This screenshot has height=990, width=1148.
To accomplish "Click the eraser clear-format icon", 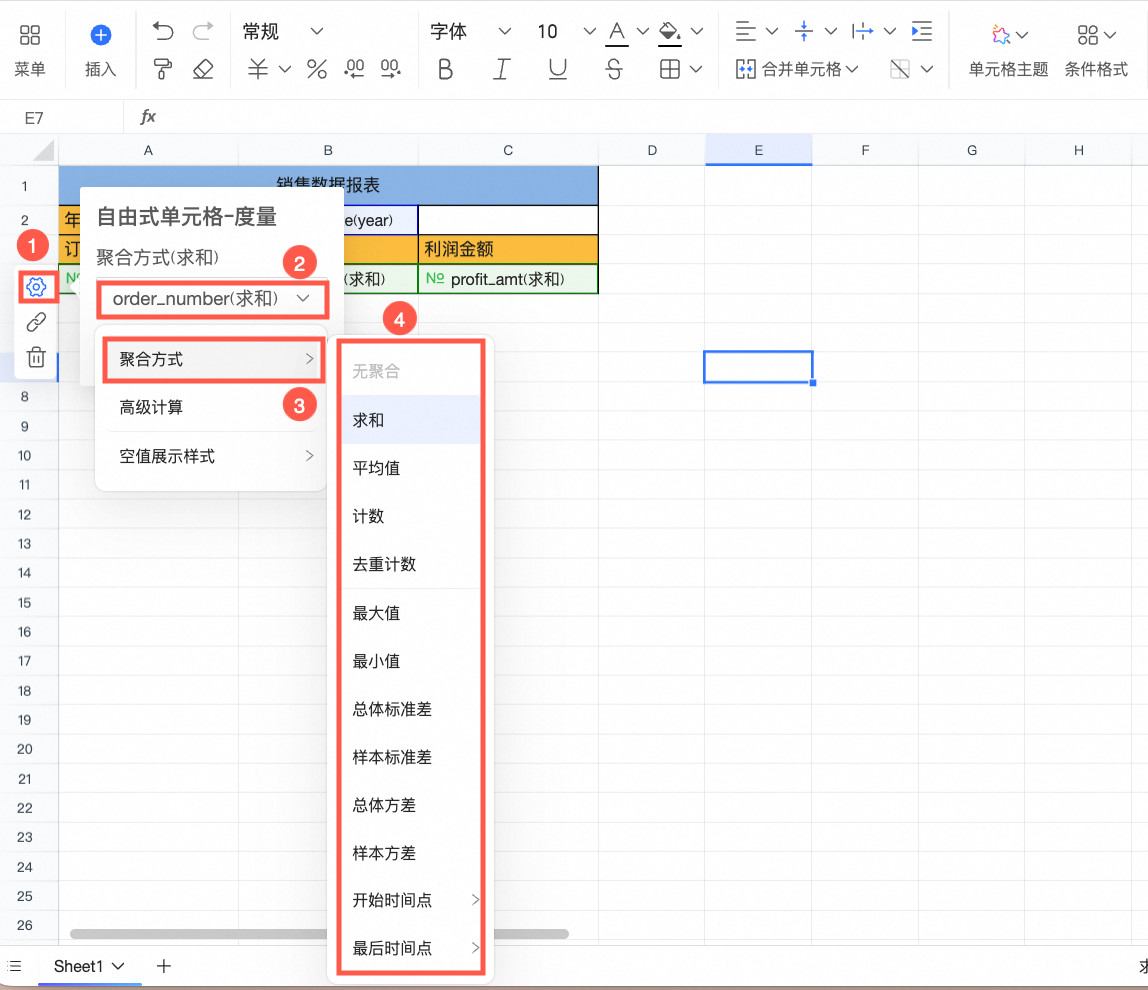I will [x=202, y=69].
